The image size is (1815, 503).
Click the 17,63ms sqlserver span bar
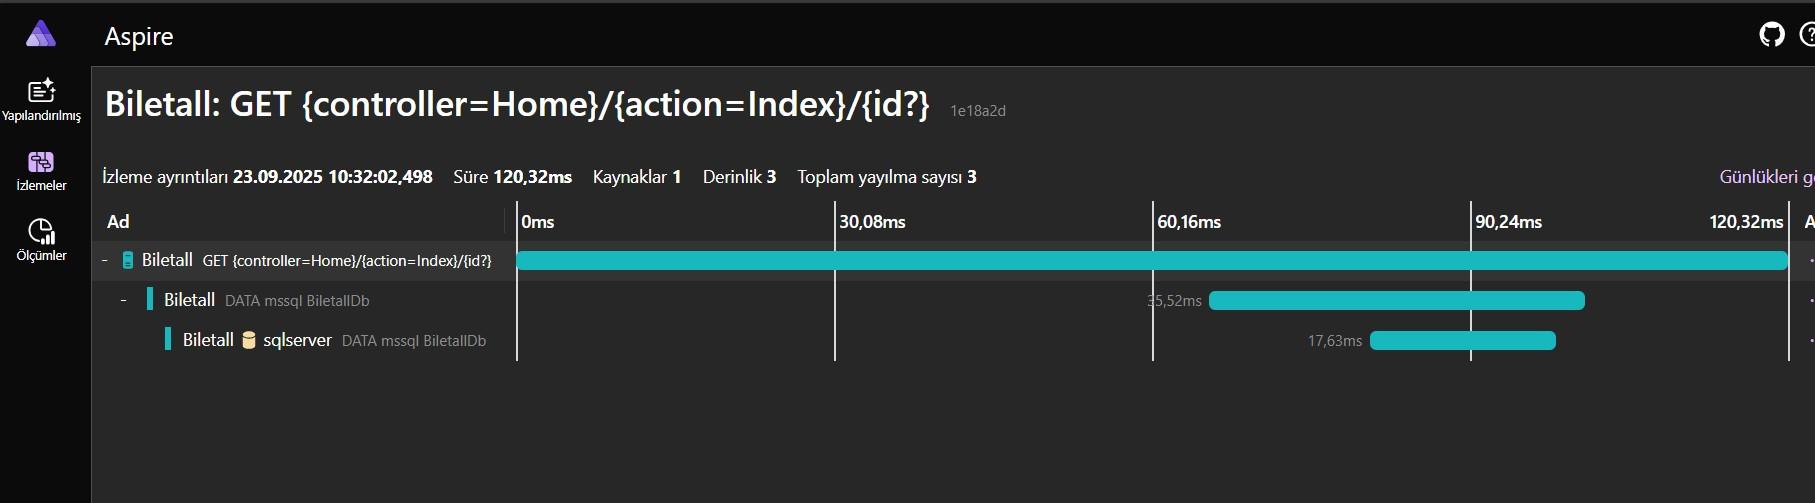1462,341
